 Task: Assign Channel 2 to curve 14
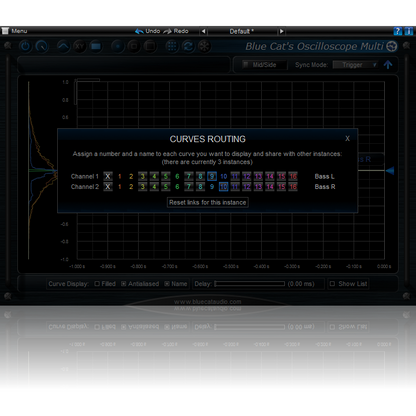tap(270, 187)
